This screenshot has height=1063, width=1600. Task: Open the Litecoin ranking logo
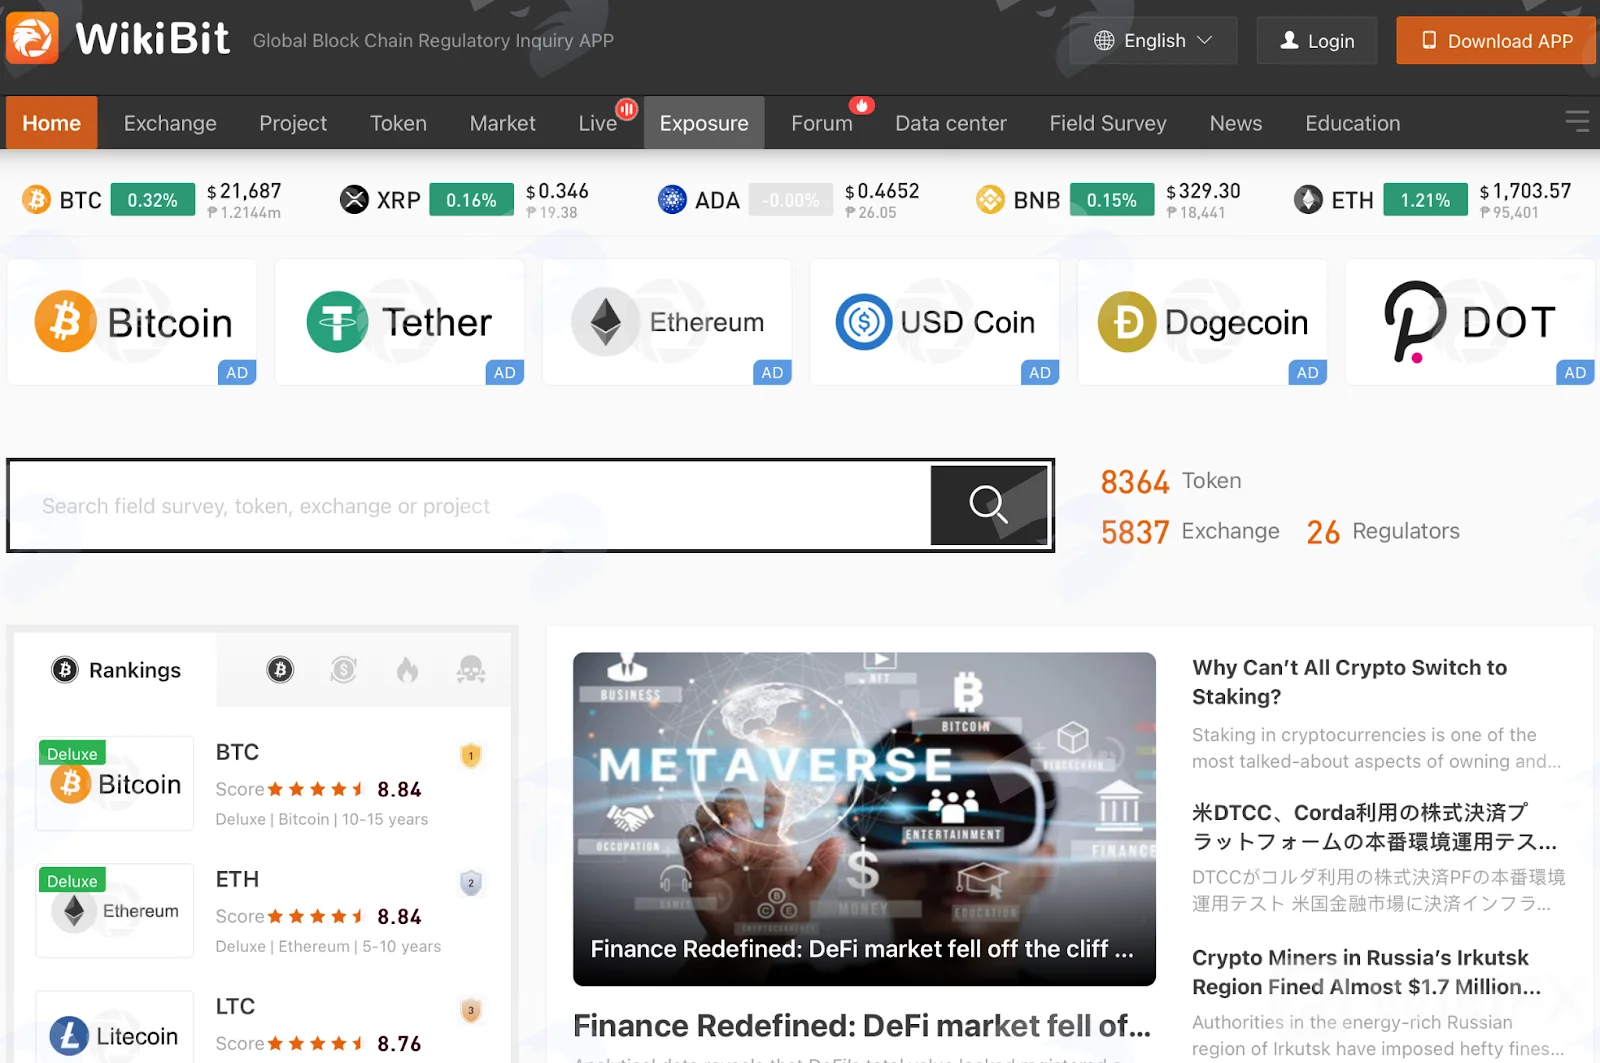[115, 1027]
